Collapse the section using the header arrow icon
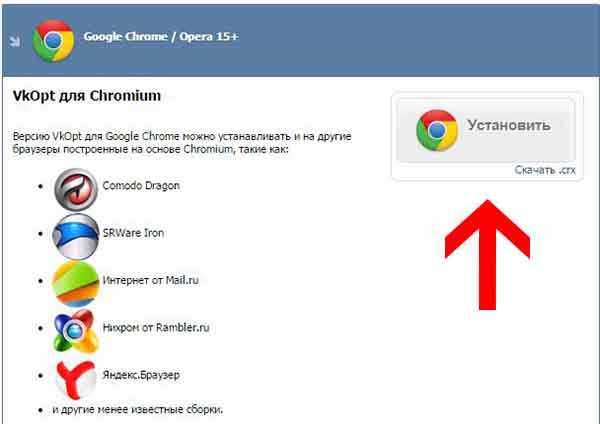600x424 pixels. coord(15,41)
